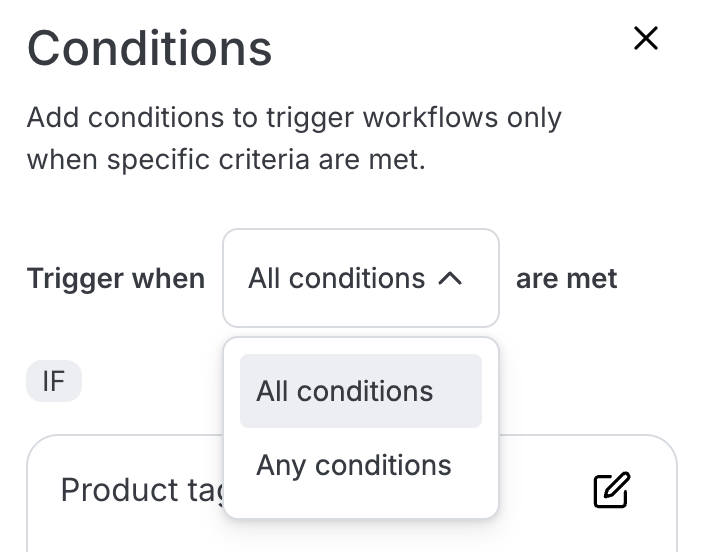Click the when specific criteria are met line

(x=226, y=159)
